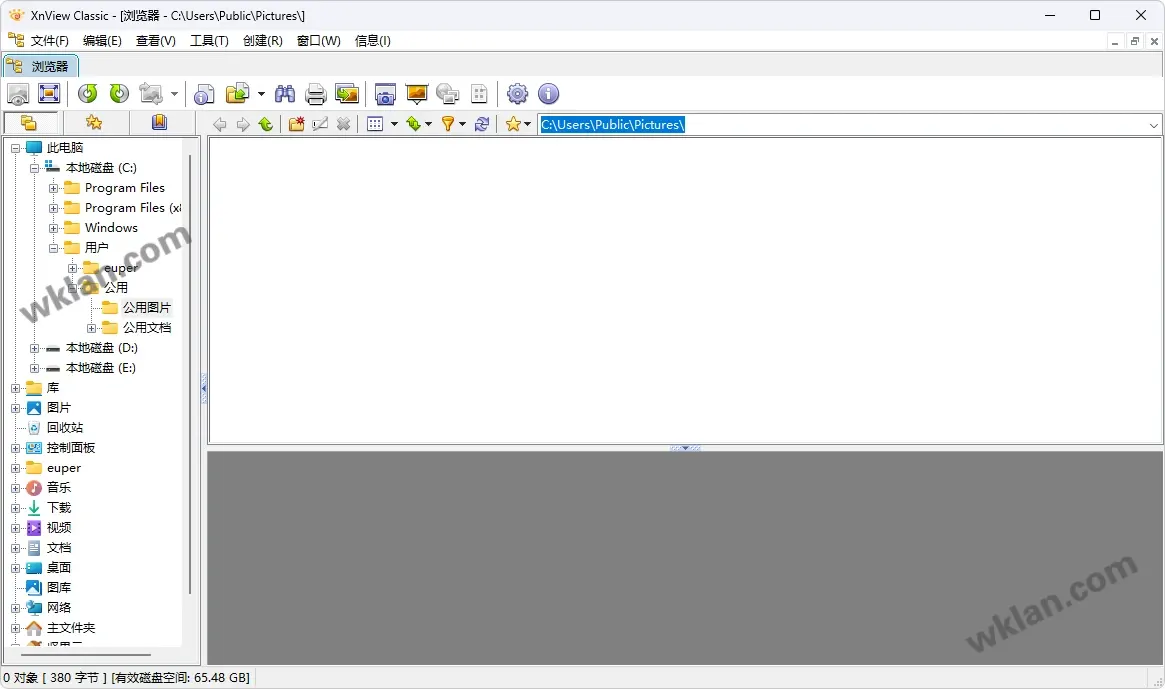
Task: Open the favorites star dropdown arrow
Action: (528, 124)
